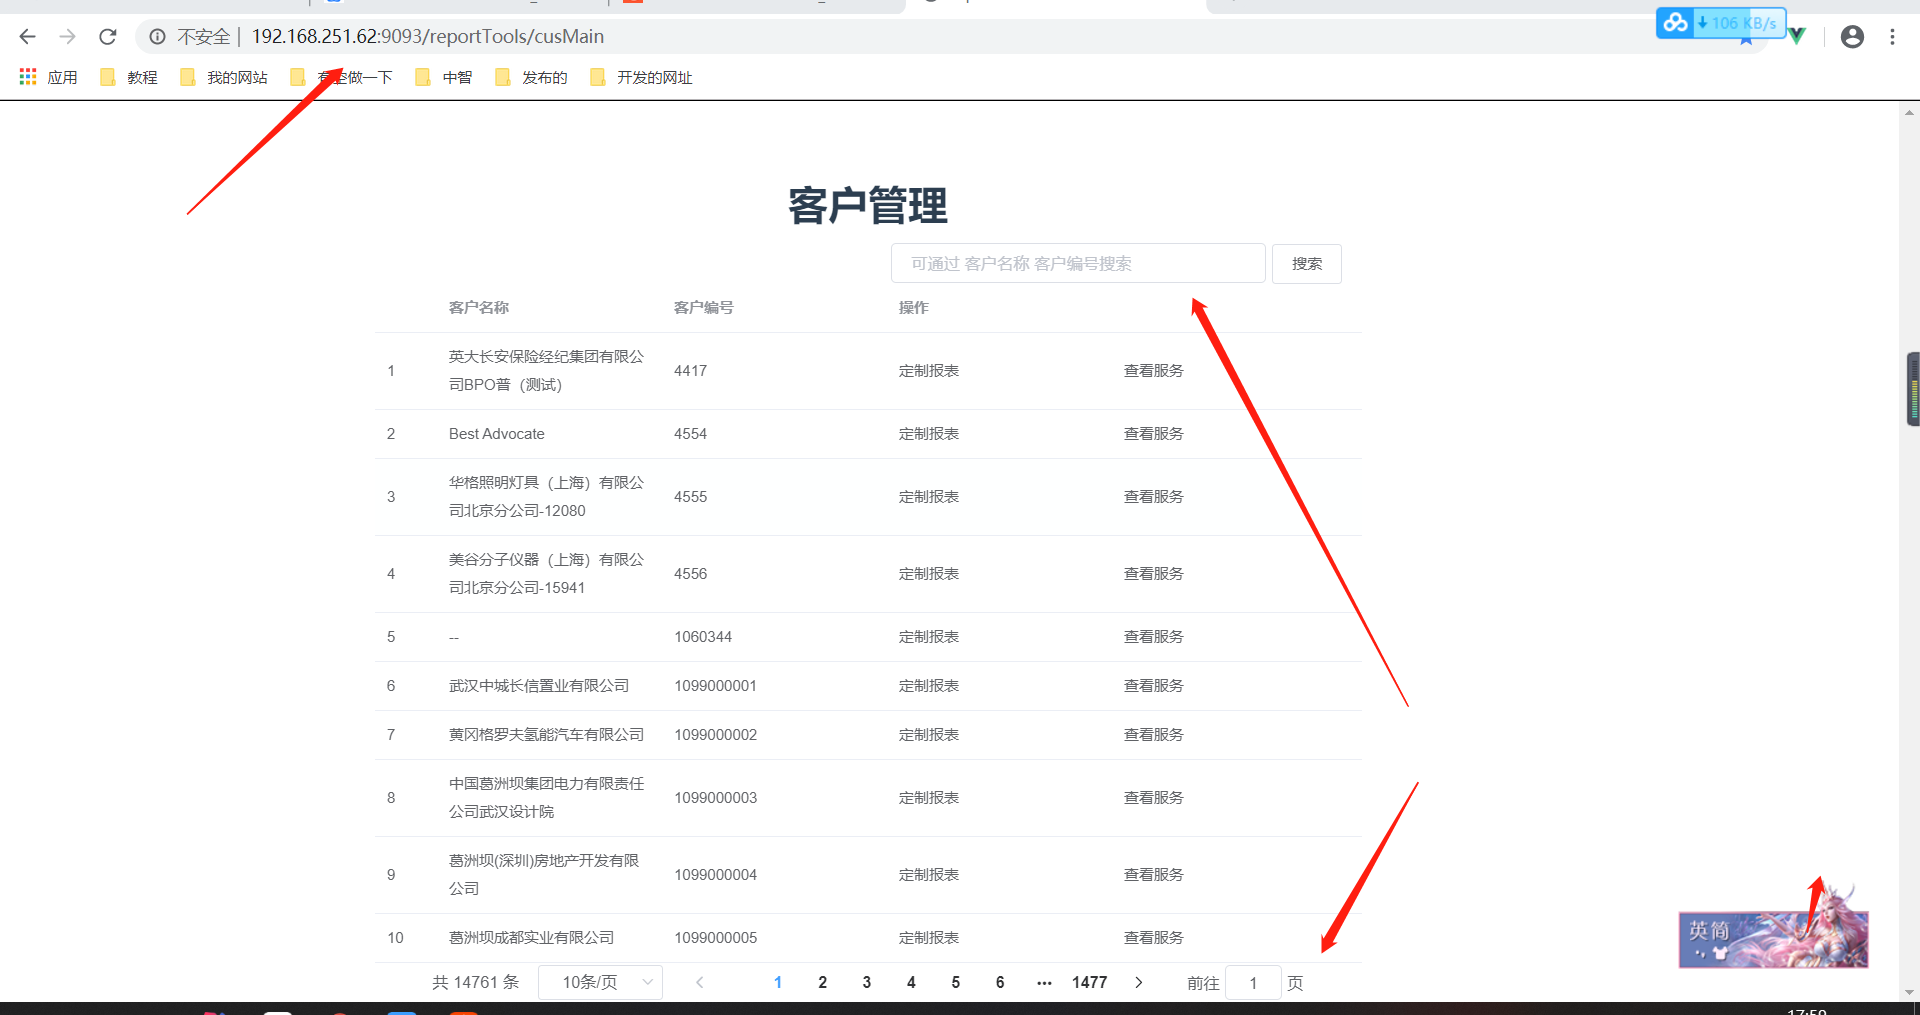The height and width of the screenshot is (1015, 1920).
Task: Click the 操作 column header
Action: tap(914, 308)
